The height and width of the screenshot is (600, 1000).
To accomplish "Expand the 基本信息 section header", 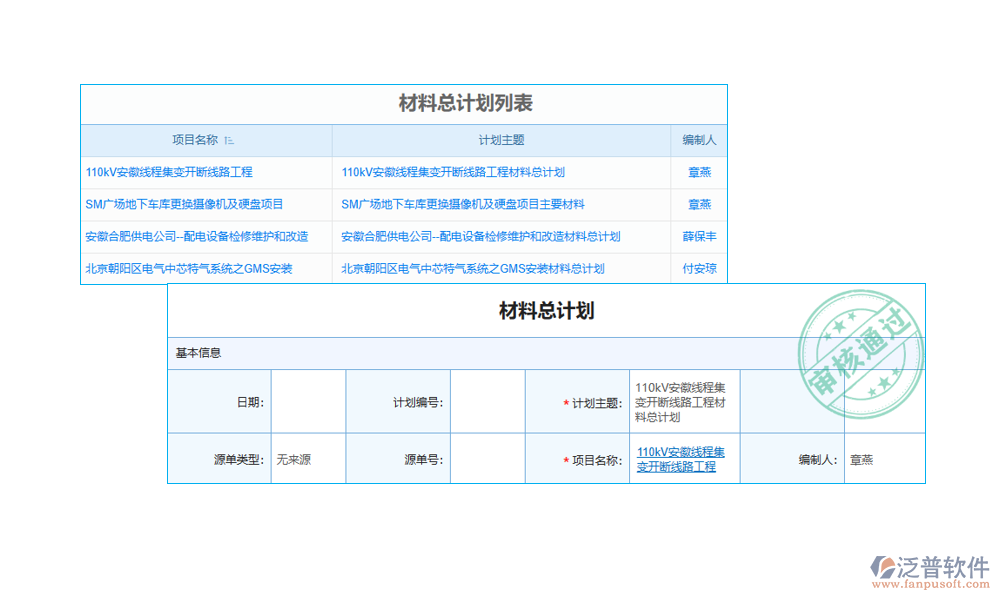I will click(198, 352).
